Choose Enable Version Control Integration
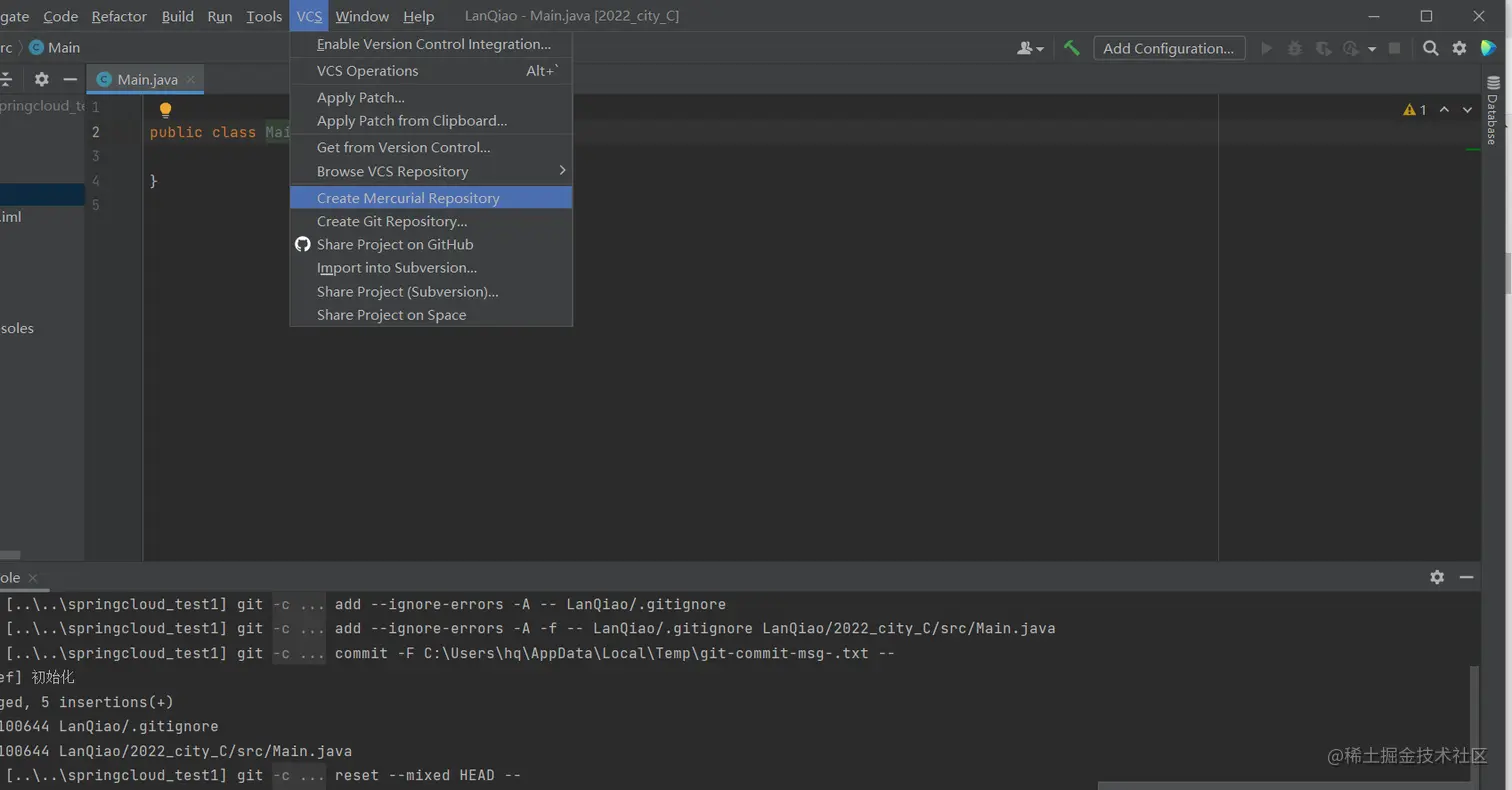Screen dimensions: 1512x790 pos(431,44)
